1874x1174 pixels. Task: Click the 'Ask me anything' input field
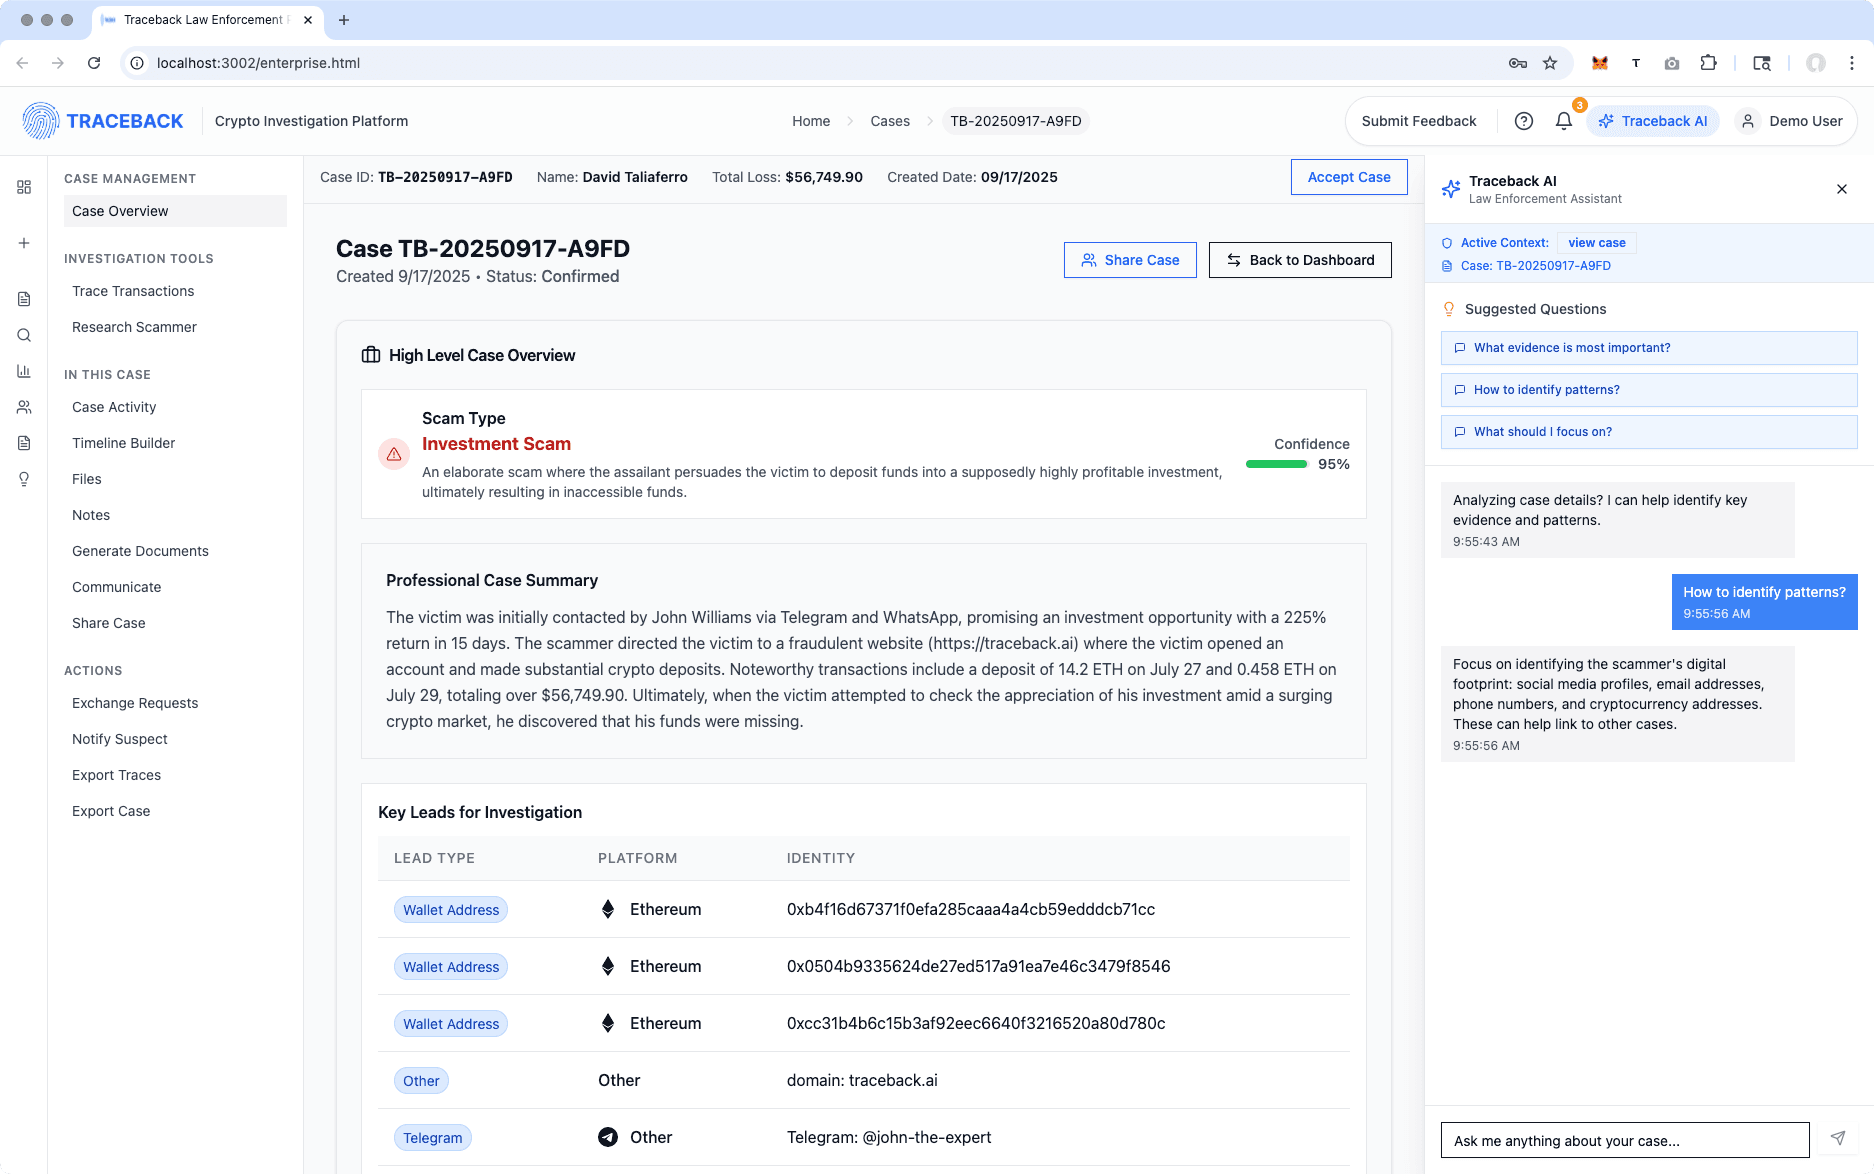[x=1625, y=1140]
